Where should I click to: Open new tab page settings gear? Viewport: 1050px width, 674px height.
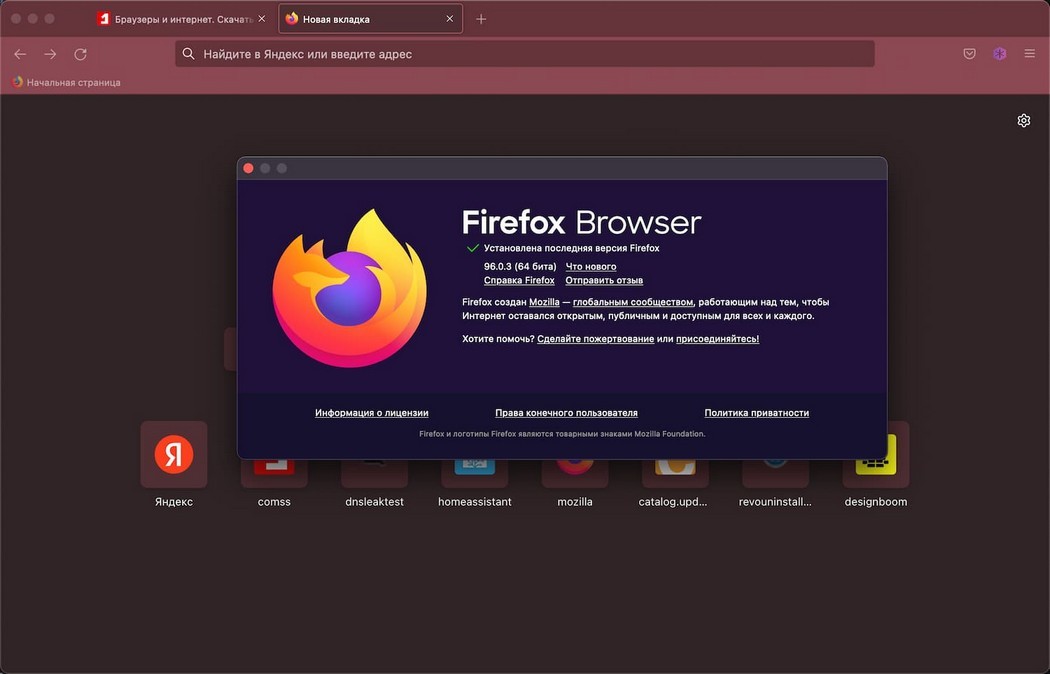[x=1024, y=120]
